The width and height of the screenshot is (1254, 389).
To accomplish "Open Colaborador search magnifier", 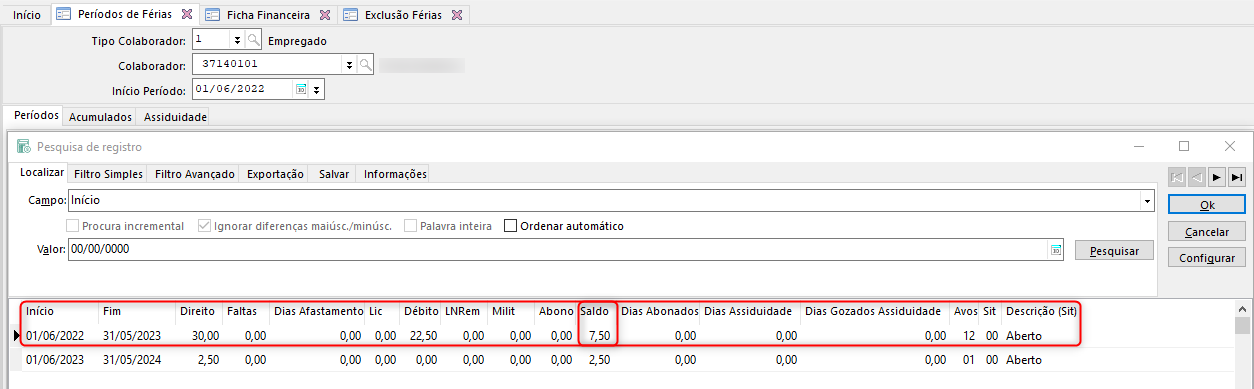I will tap(366, 65).
